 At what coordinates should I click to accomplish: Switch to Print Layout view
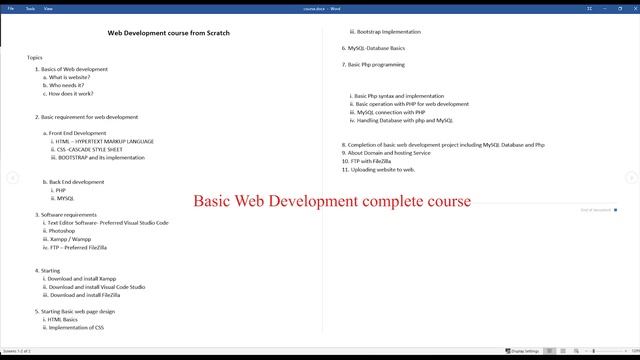[x=563, y=351]
